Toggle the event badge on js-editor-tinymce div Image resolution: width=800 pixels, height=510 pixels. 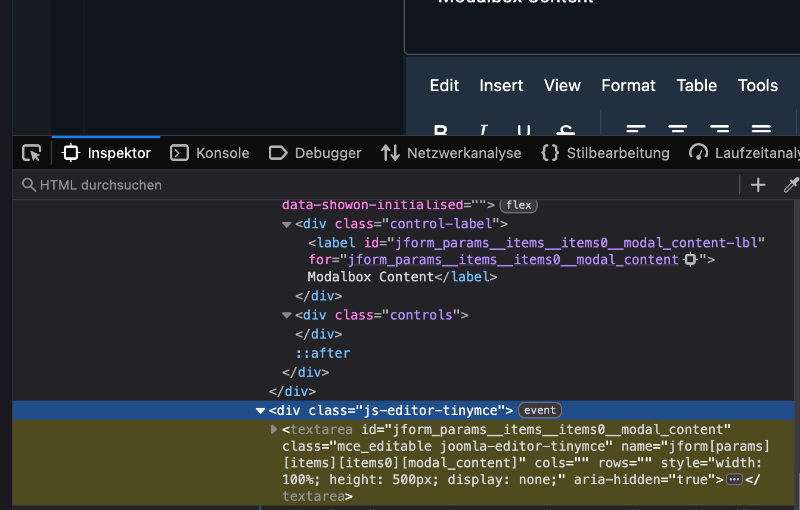point(540,410)
